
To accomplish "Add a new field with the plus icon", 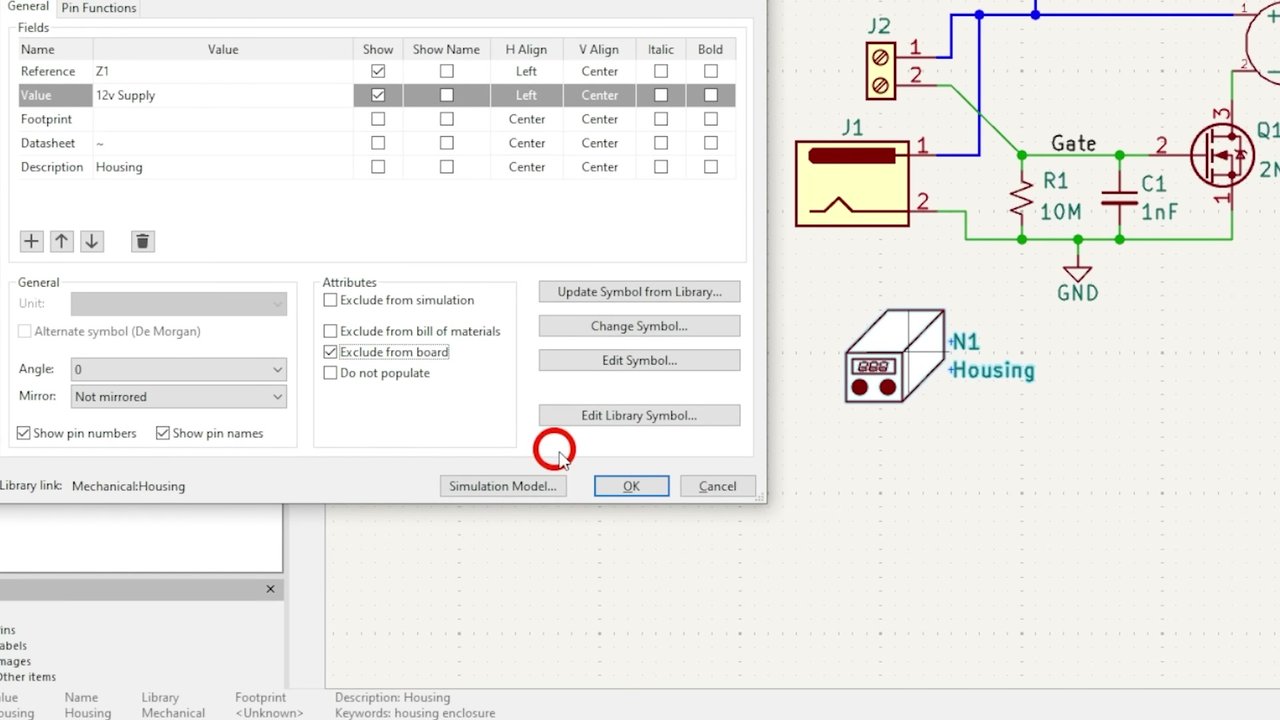I will [31, 241].
